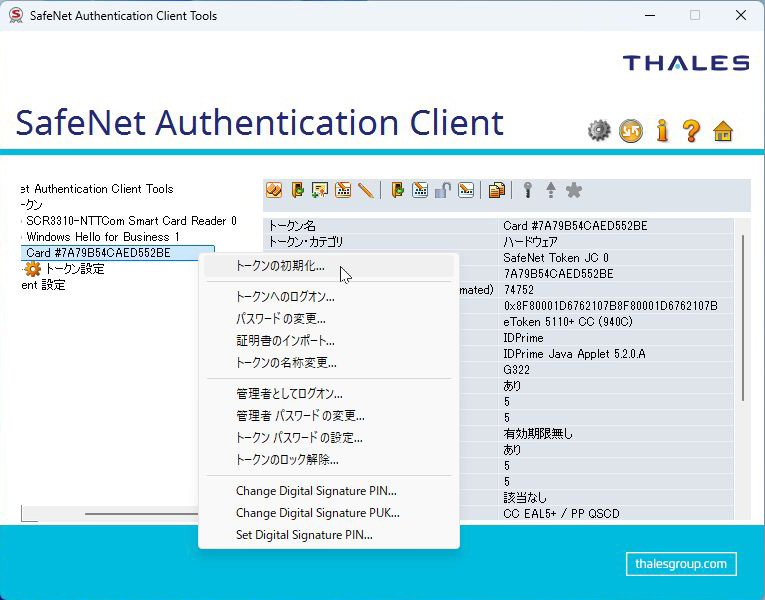Click the トークン・カテゴリ label cell
This screenshot has width=765, height=600.
(x=381, y=241)
